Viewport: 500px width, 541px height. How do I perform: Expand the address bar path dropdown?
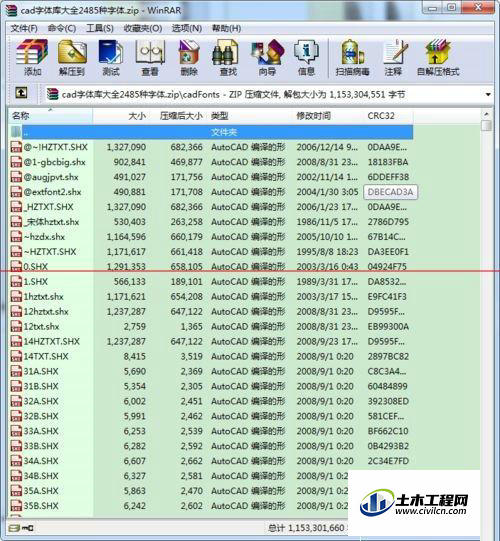[488, 95]
